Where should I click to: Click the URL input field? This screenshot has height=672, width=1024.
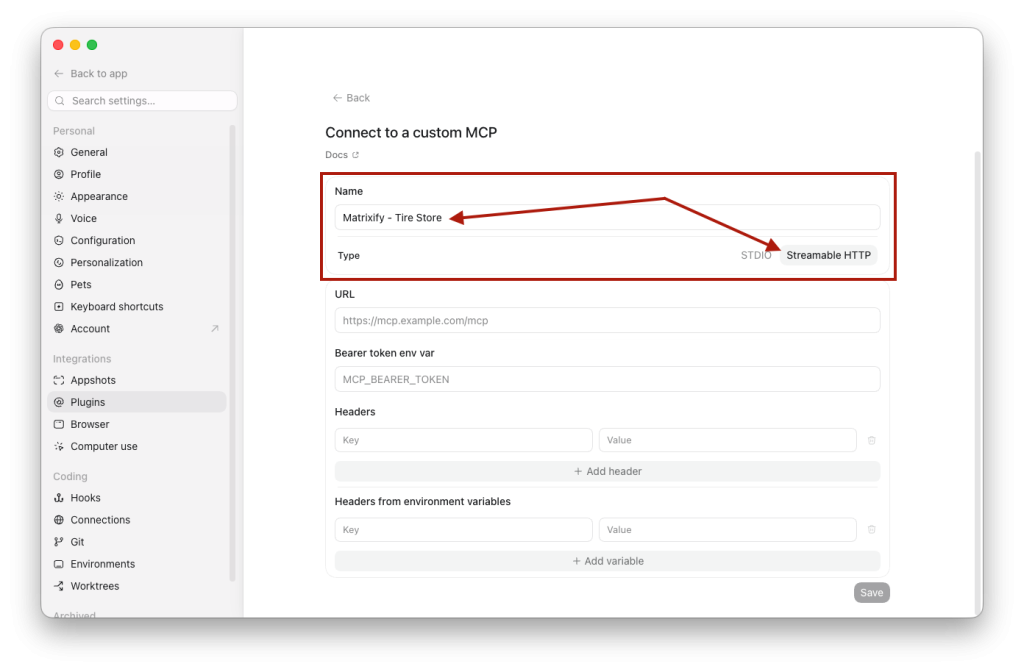coord(607,321)
